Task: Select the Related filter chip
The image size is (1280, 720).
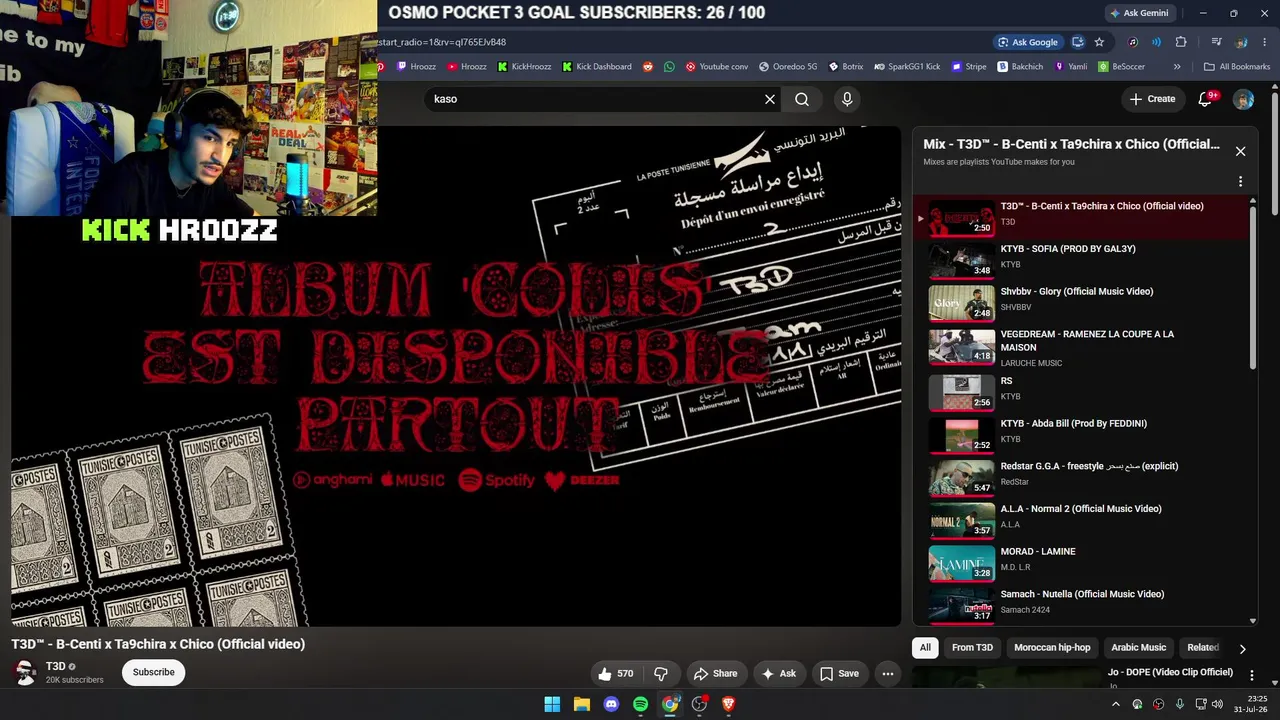Action: [x=1203, y=648]
